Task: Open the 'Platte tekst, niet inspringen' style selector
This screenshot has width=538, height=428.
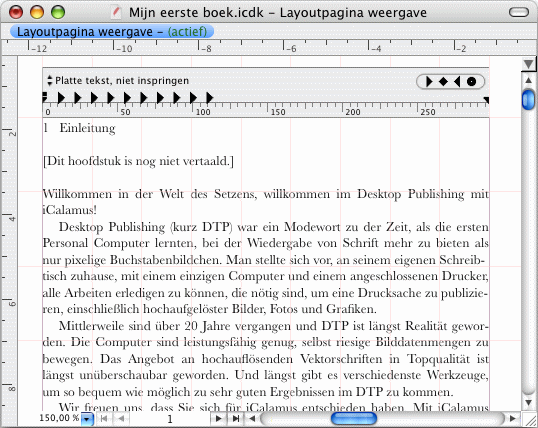Action: point(118,81)
